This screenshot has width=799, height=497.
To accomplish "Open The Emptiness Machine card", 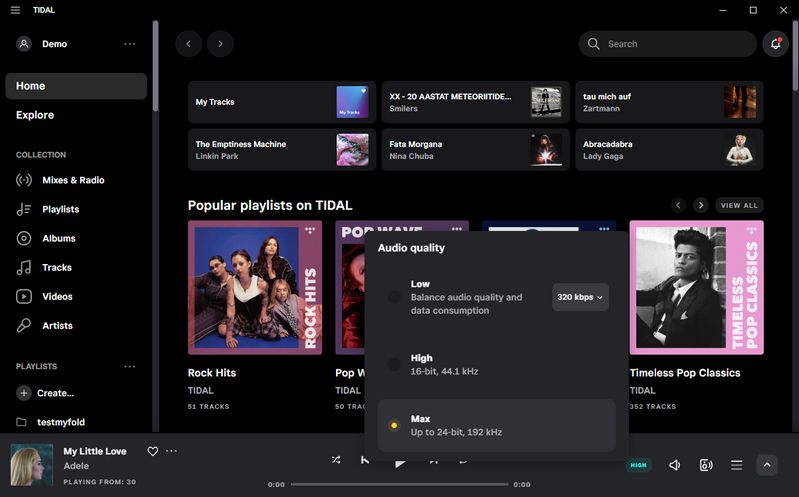I will pyautogui.click(x=282, y=150).
